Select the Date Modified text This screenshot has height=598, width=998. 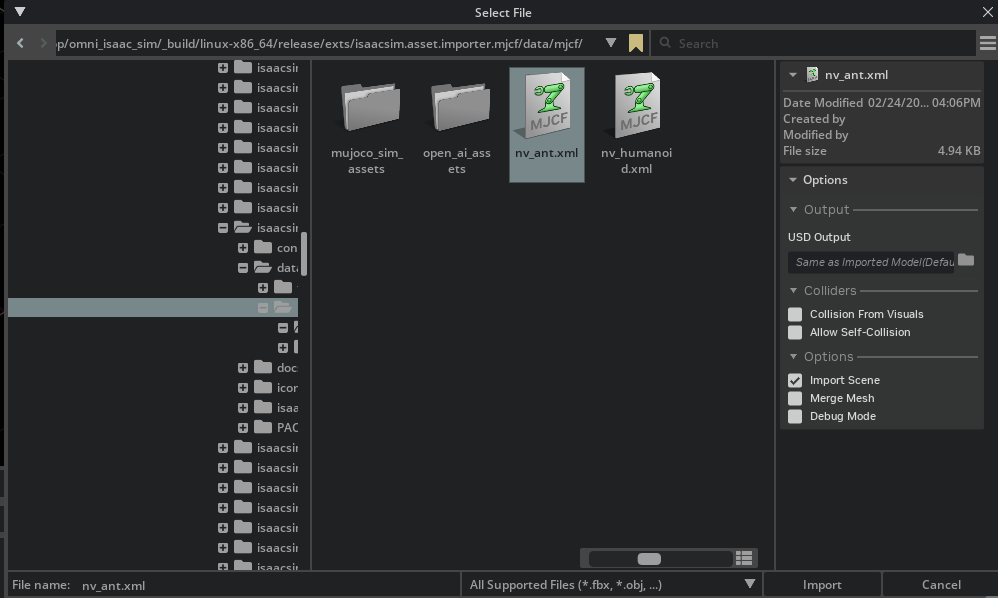point(823,102)
